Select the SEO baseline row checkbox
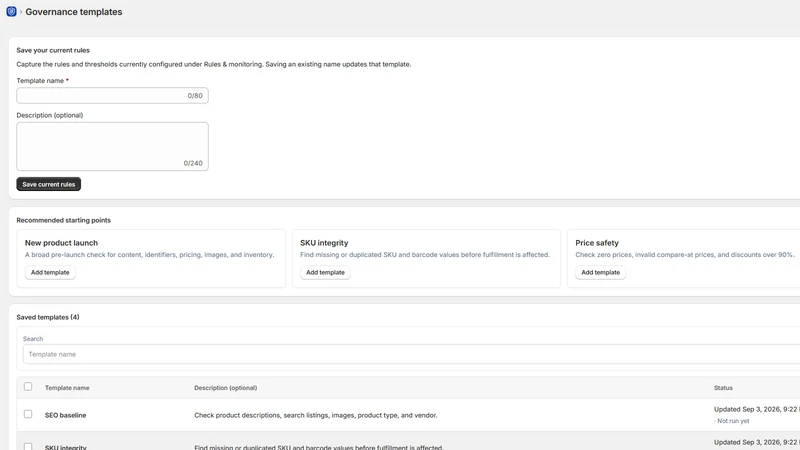Viewport: 800px width, 450px height. tap(28, 414)
